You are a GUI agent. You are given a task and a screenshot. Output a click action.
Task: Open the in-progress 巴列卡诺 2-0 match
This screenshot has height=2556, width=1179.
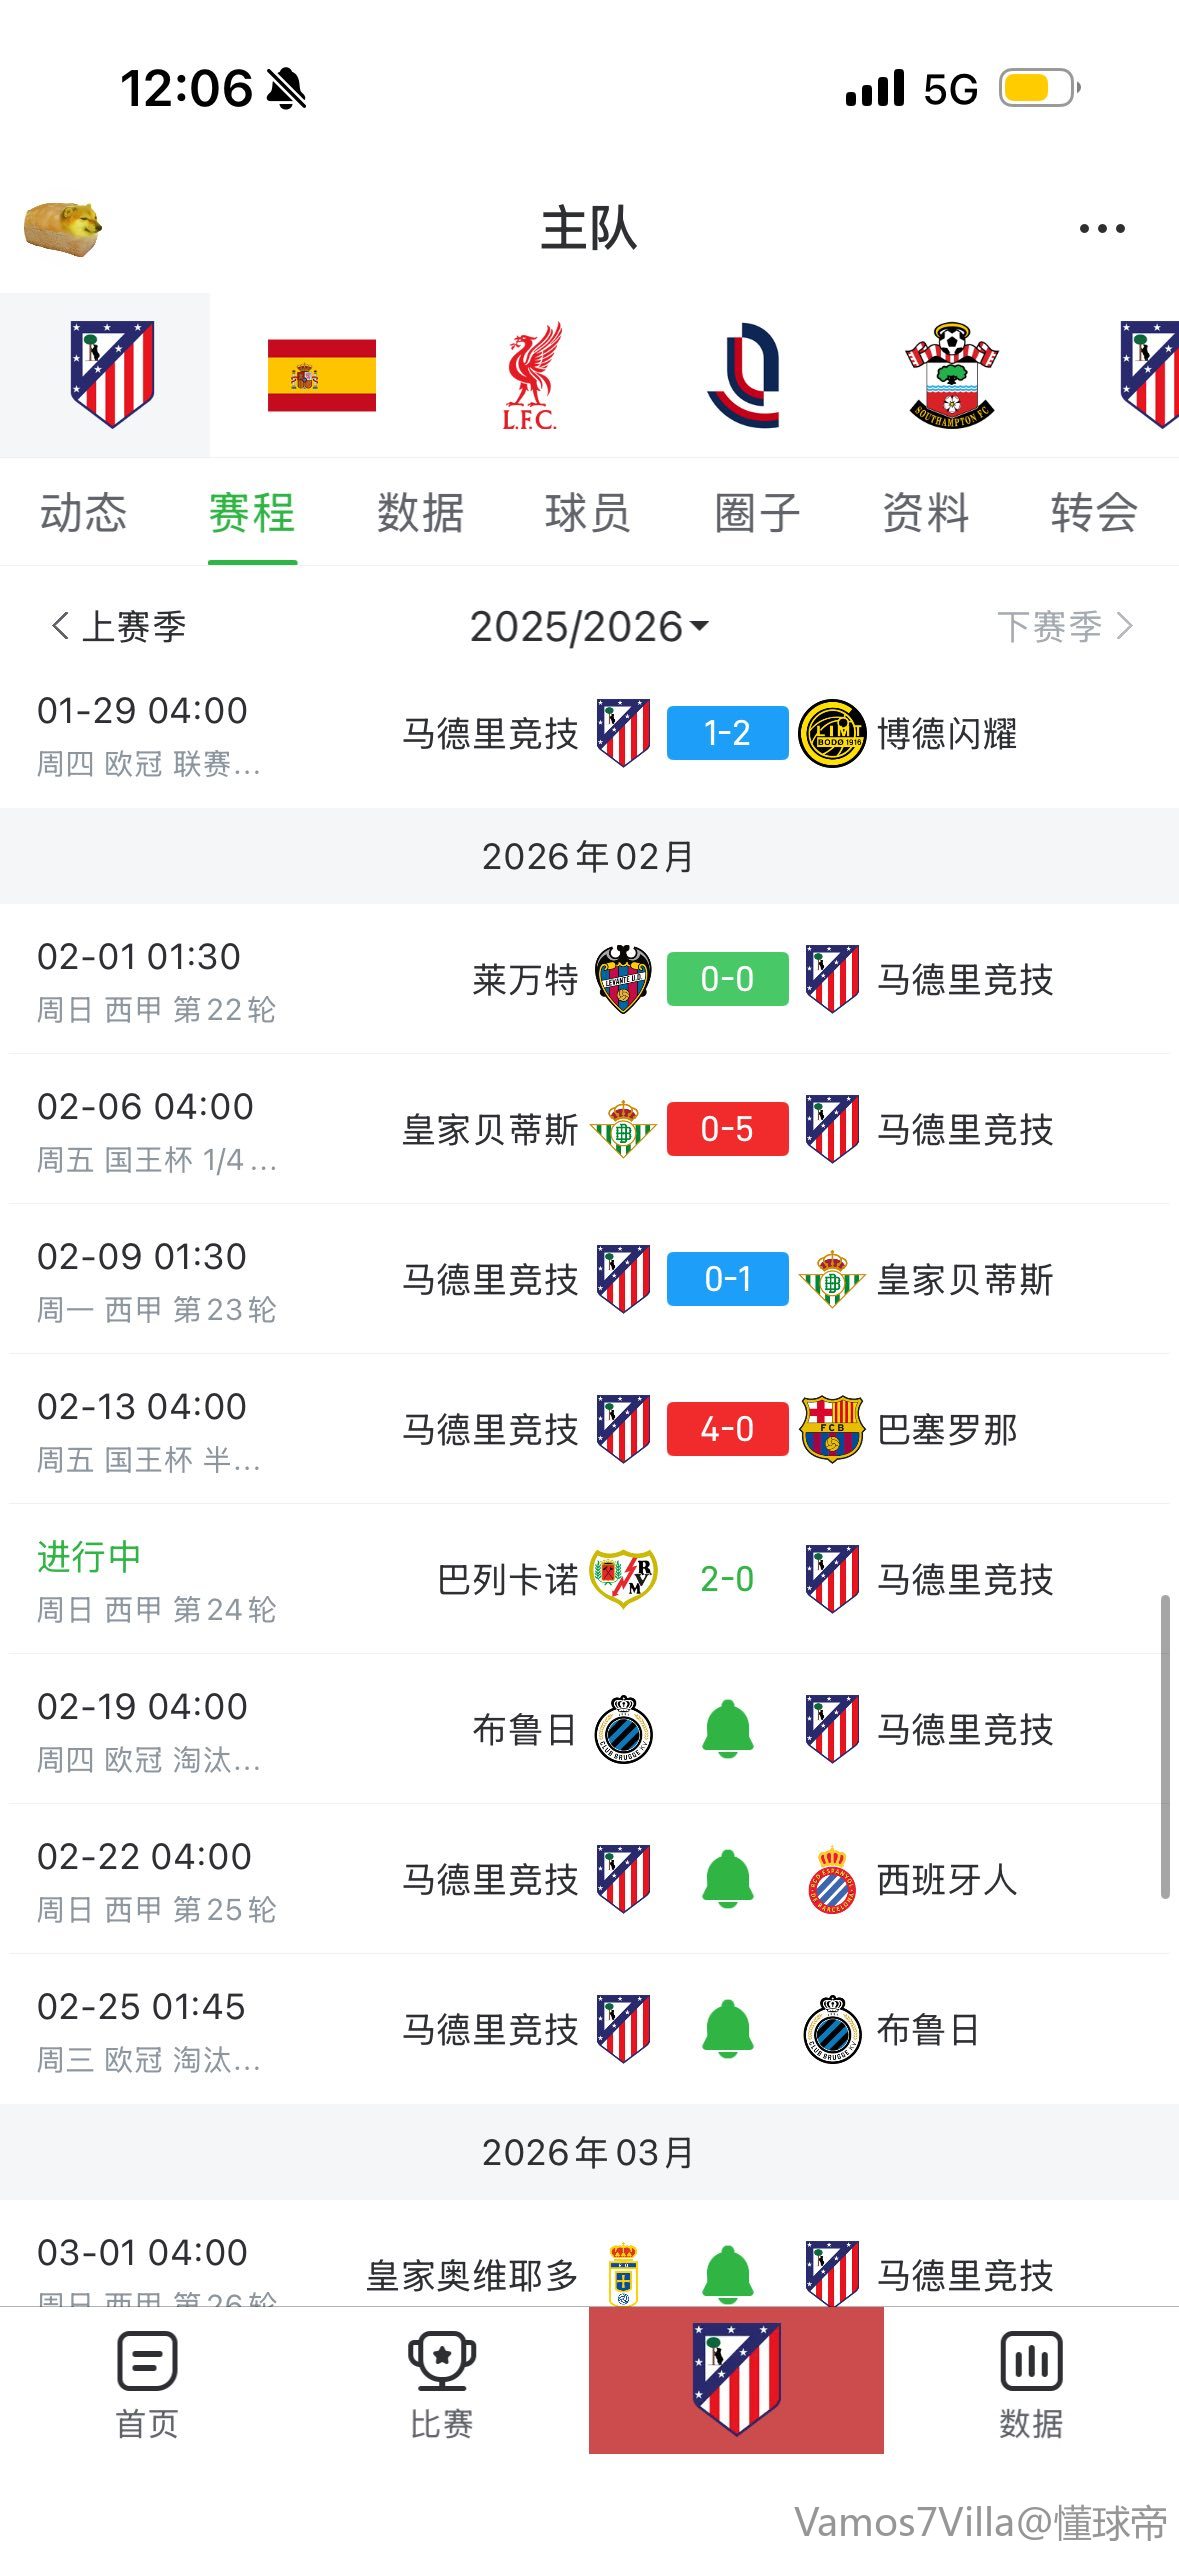pyautogui.click(x=727, y=1579)
